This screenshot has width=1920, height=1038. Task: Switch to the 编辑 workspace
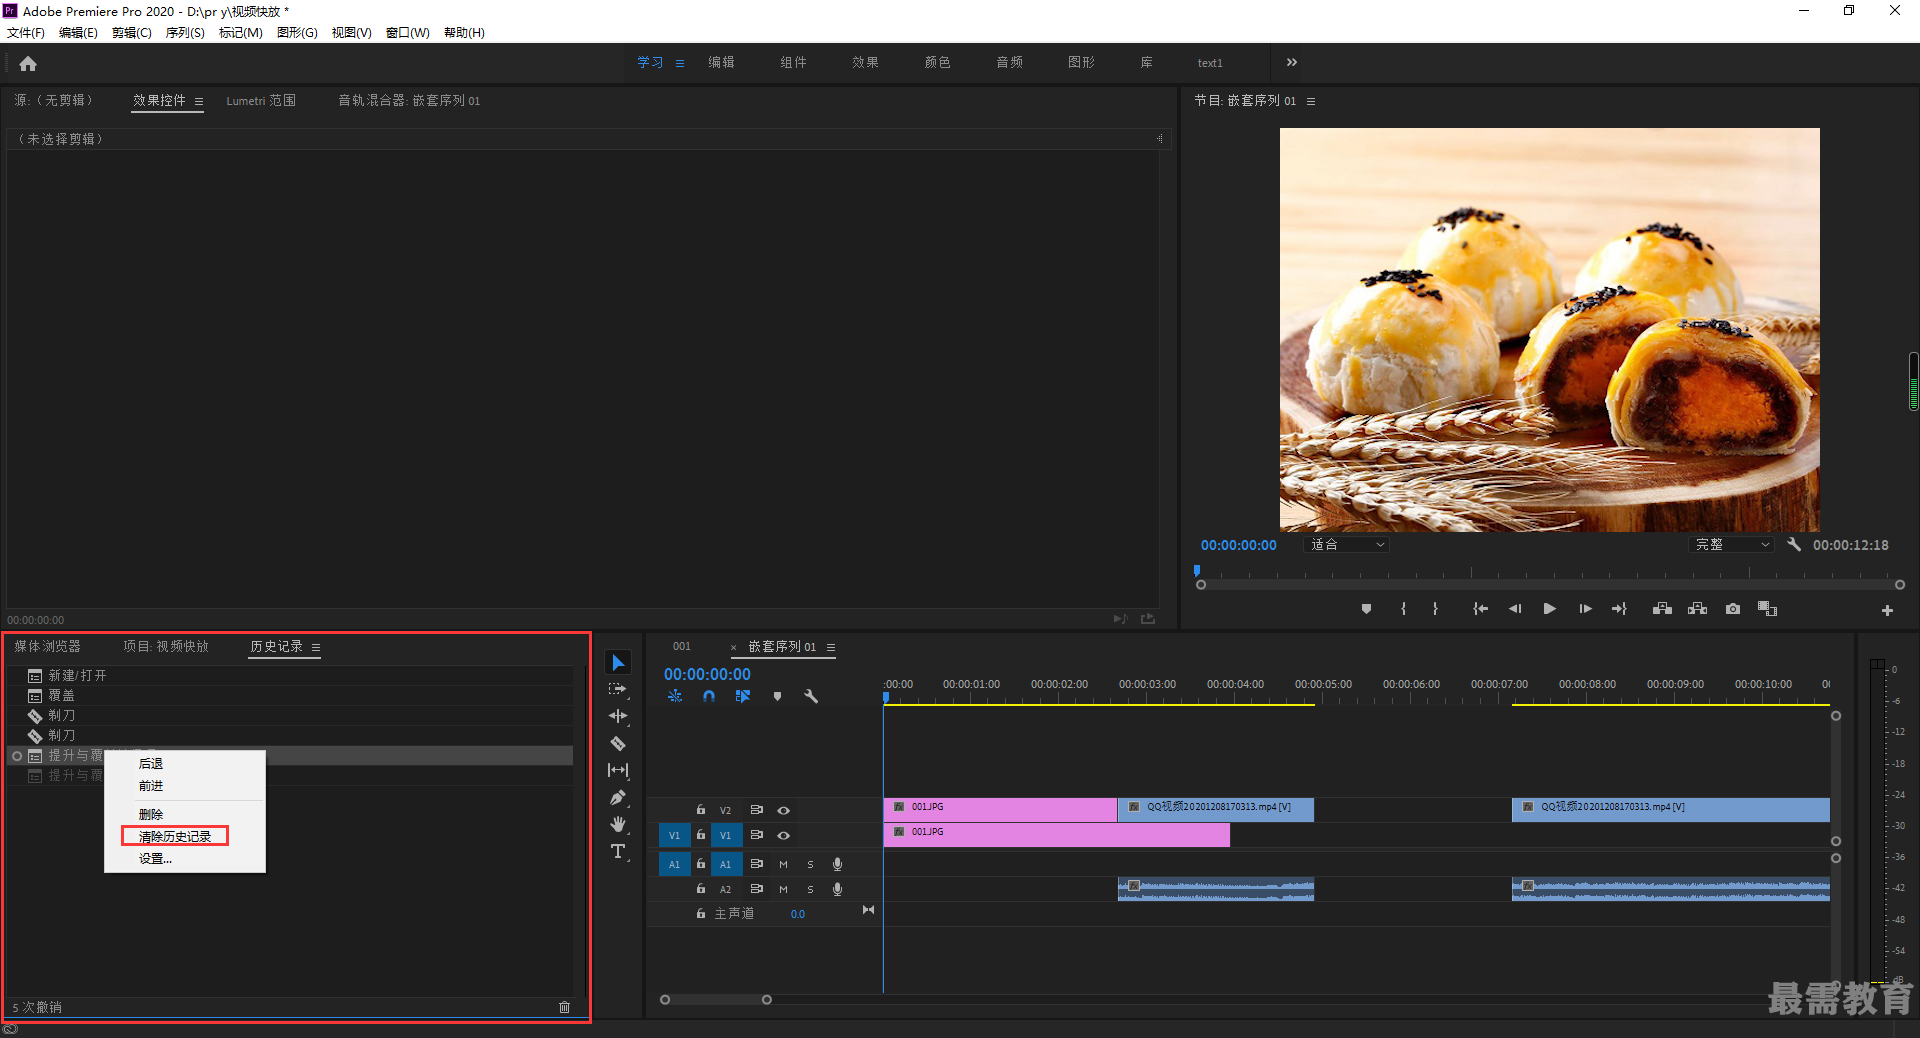721,62
